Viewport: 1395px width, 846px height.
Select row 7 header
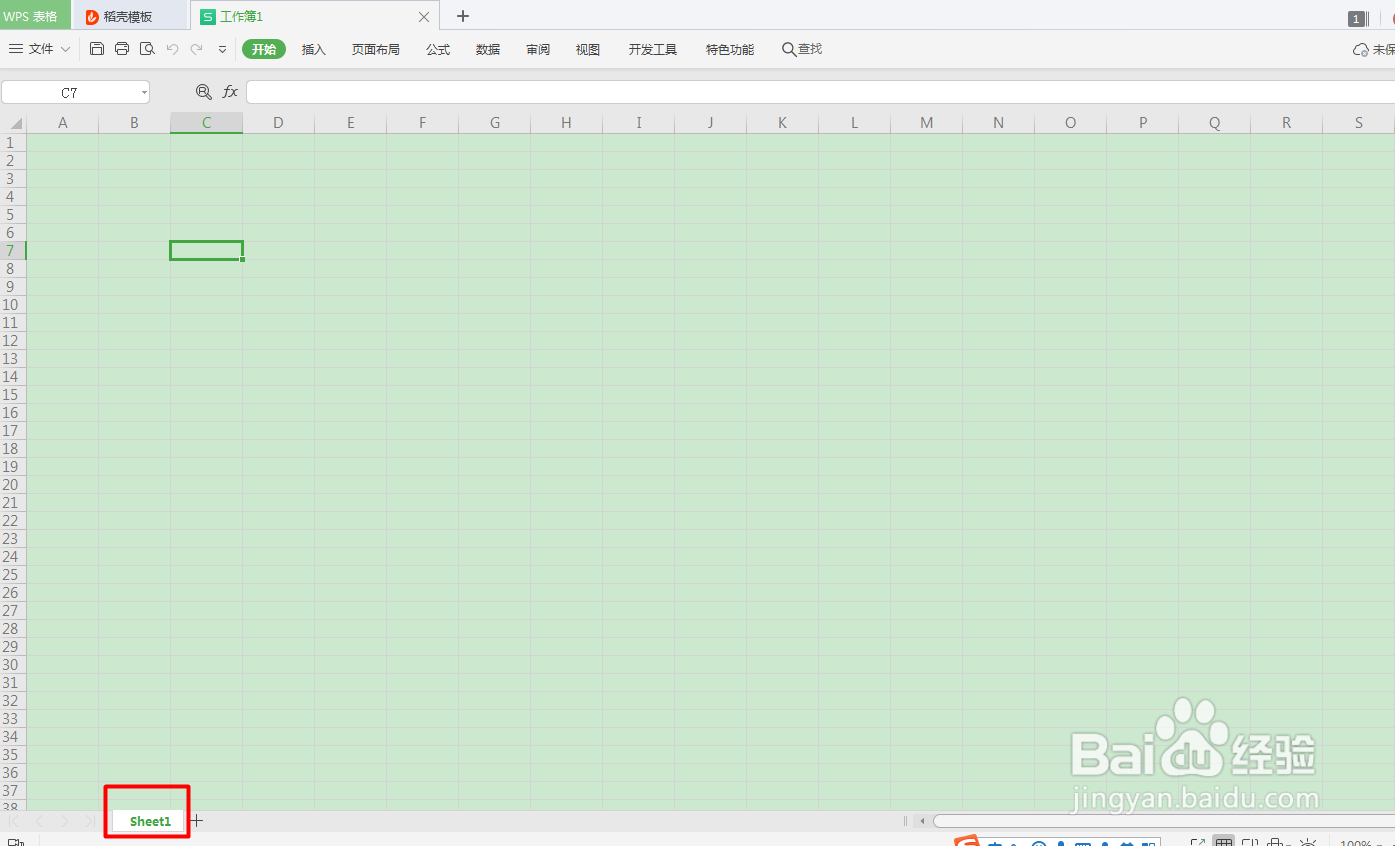13,251
